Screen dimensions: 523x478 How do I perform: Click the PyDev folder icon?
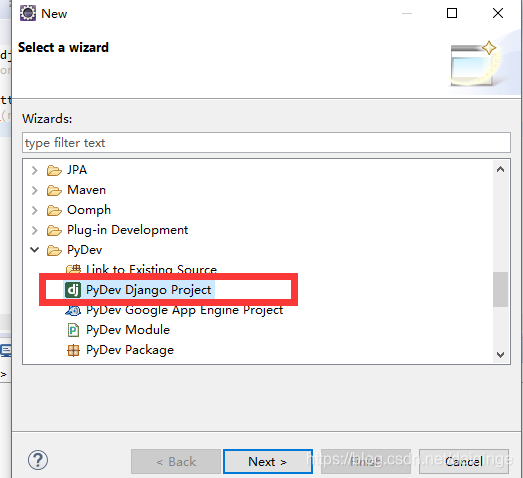pos(54,251)
